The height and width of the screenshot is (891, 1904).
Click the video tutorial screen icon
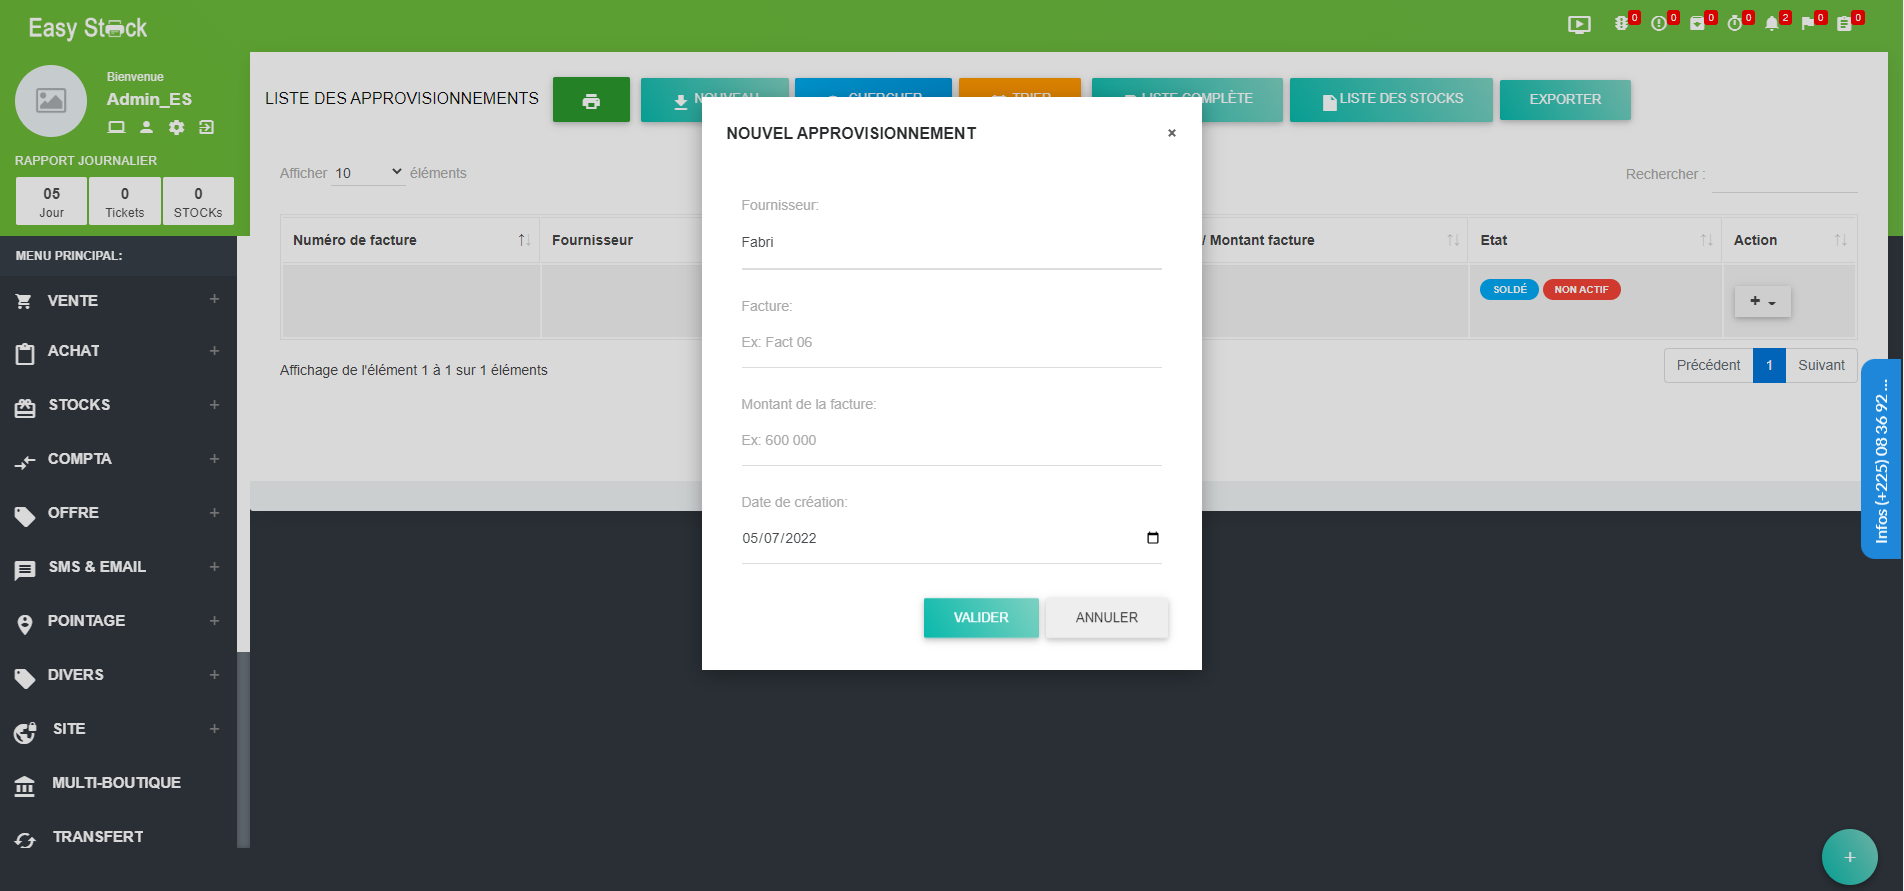coord(1579,25)
